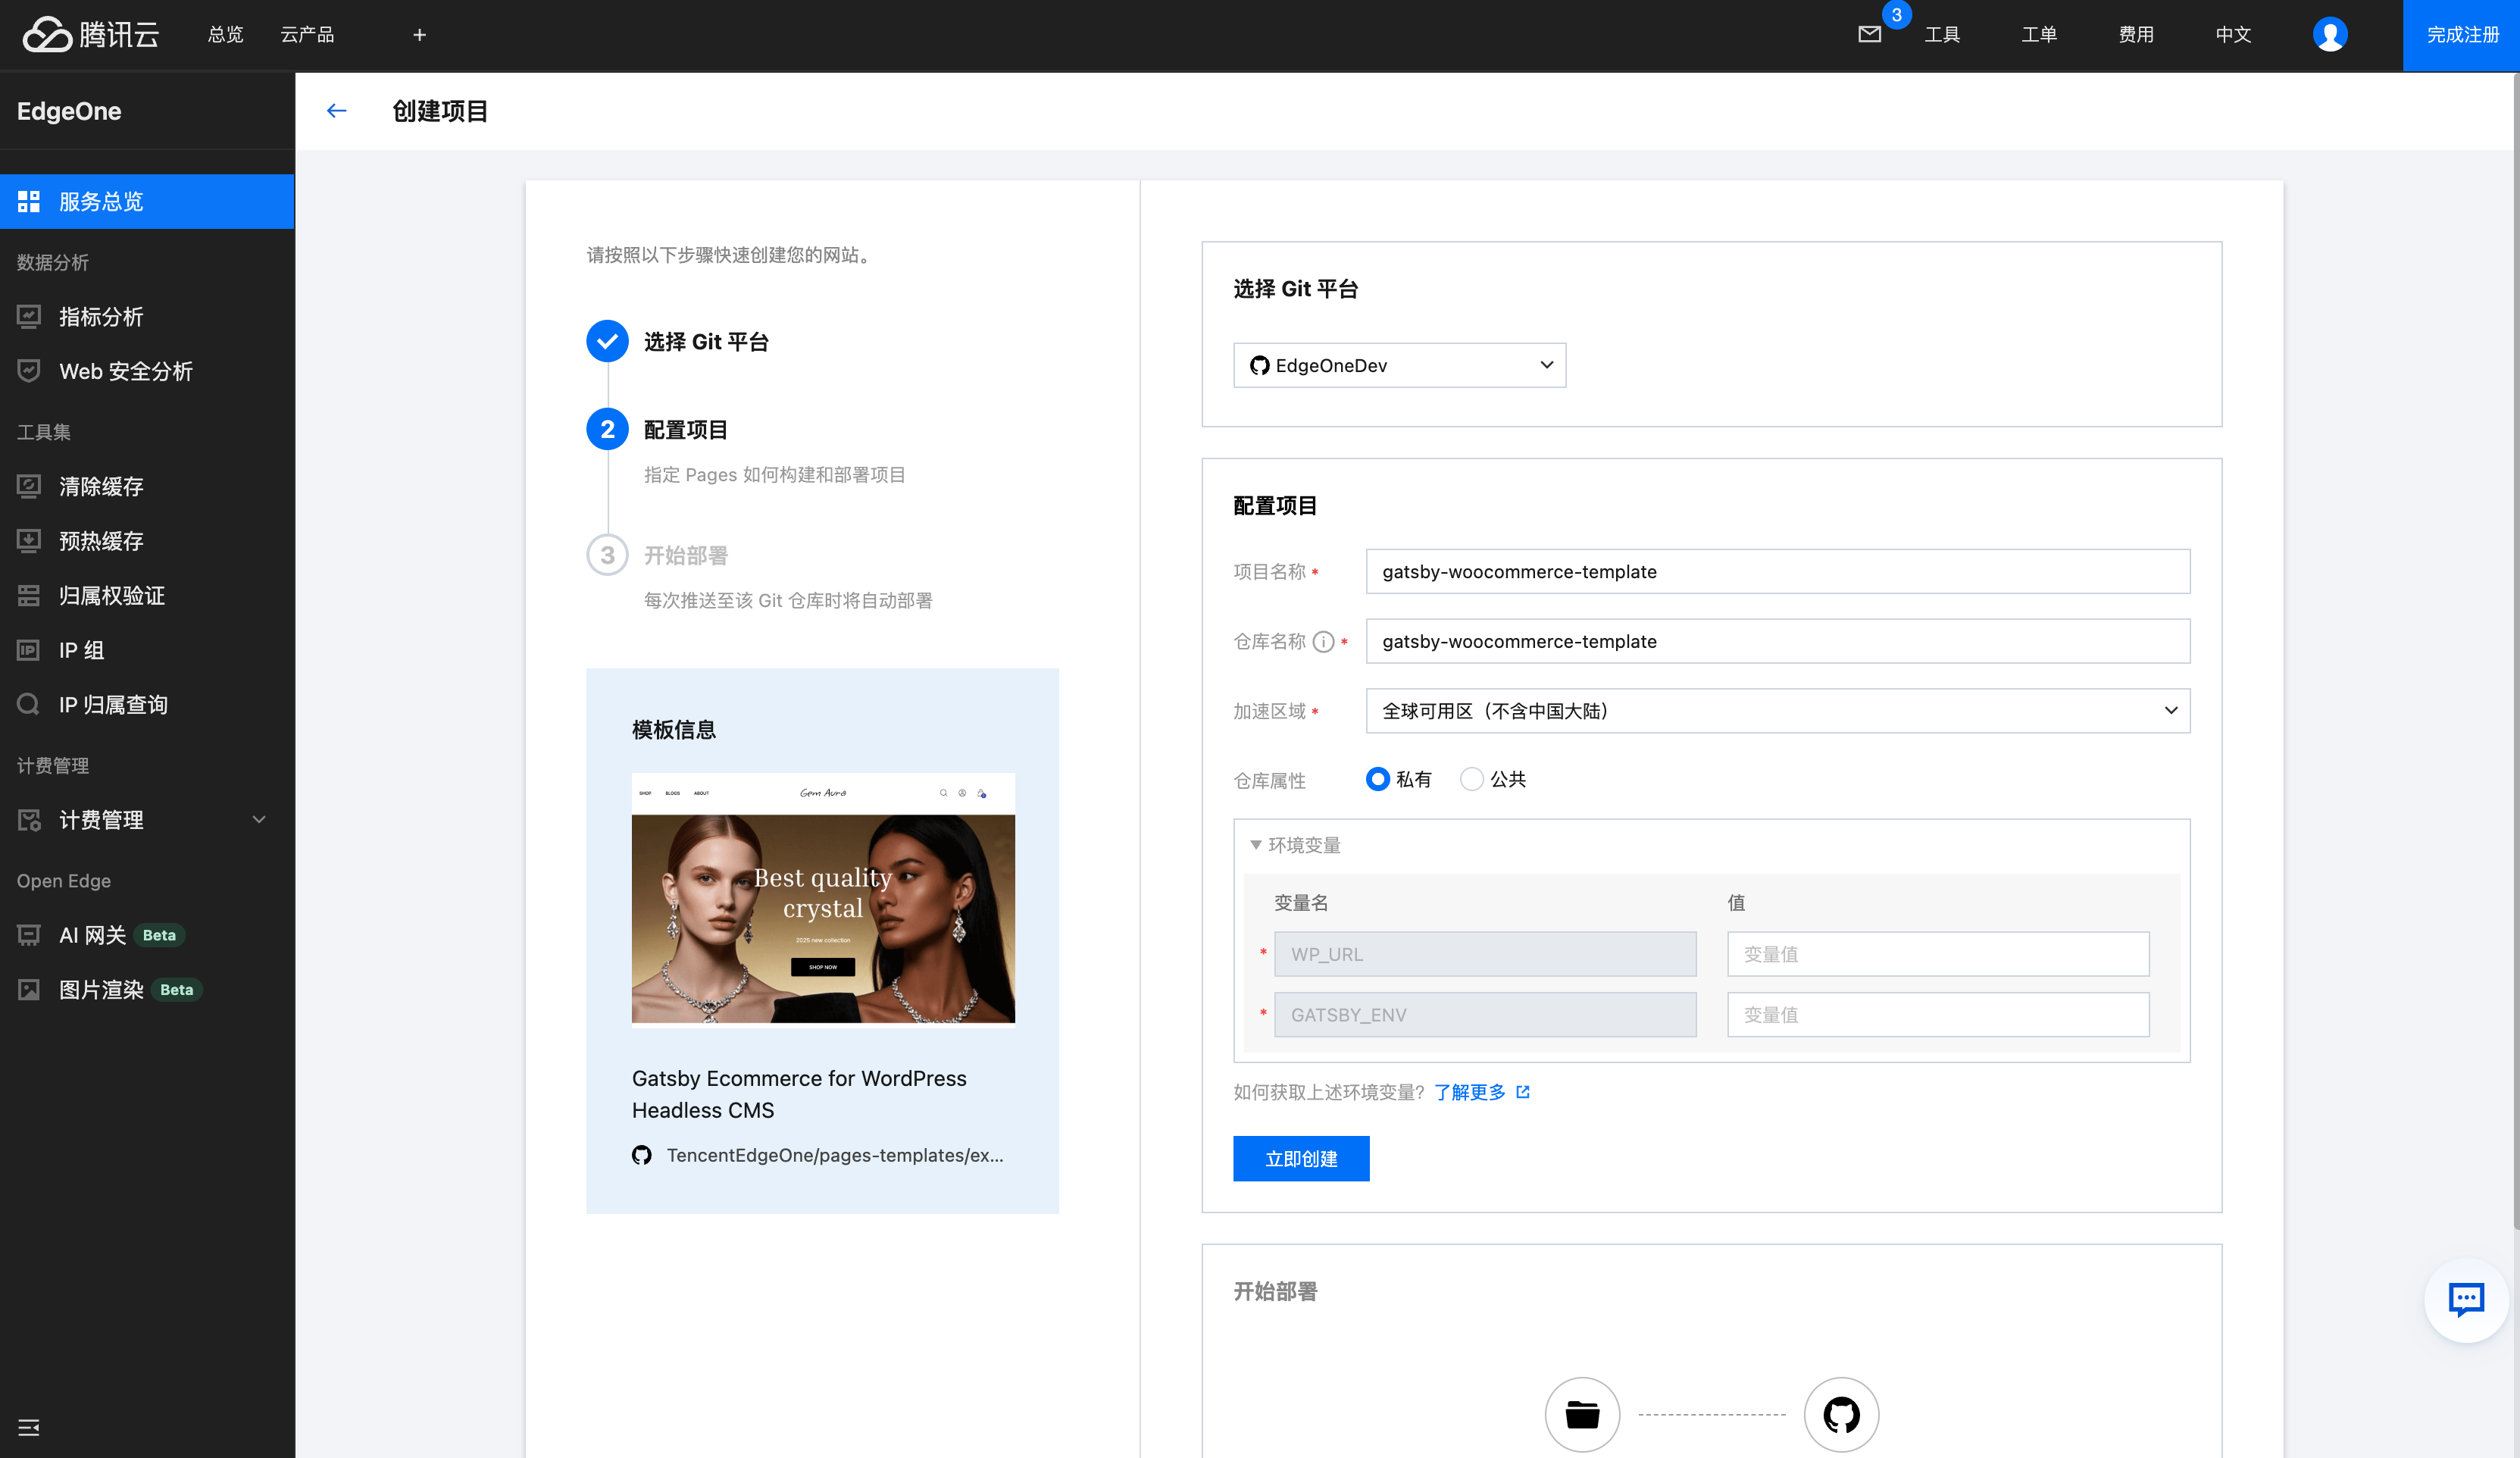Collapse the 环境变量 section

pyautogui.click(x=1256, y=845)
